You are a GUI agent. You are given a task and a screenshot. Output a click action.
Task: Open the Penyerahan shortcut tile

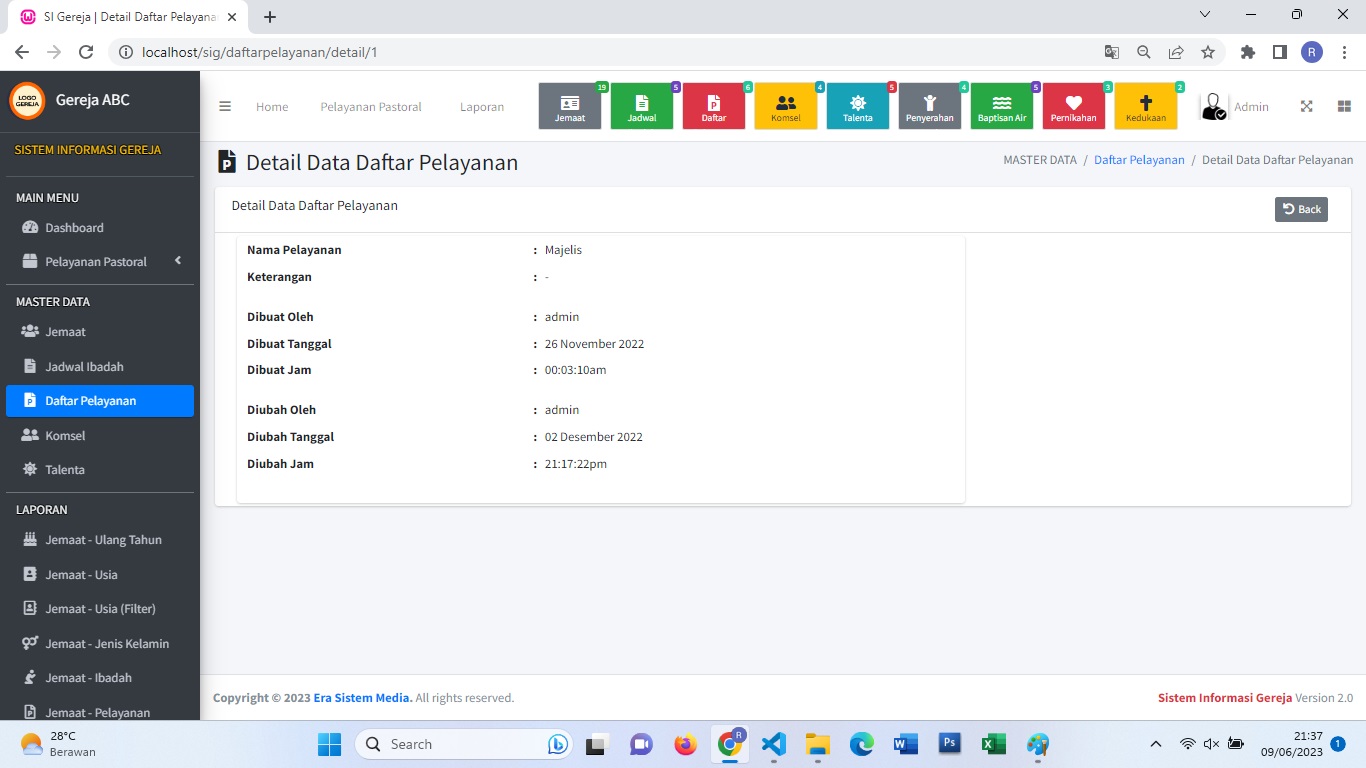click(930, 107)
